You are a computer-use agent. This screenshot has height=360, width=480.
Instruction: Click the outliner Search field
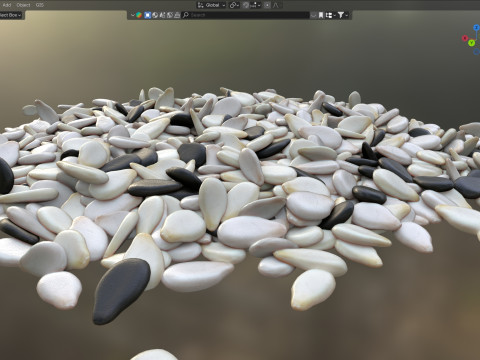pyautogui.click(x=246, y=15)
